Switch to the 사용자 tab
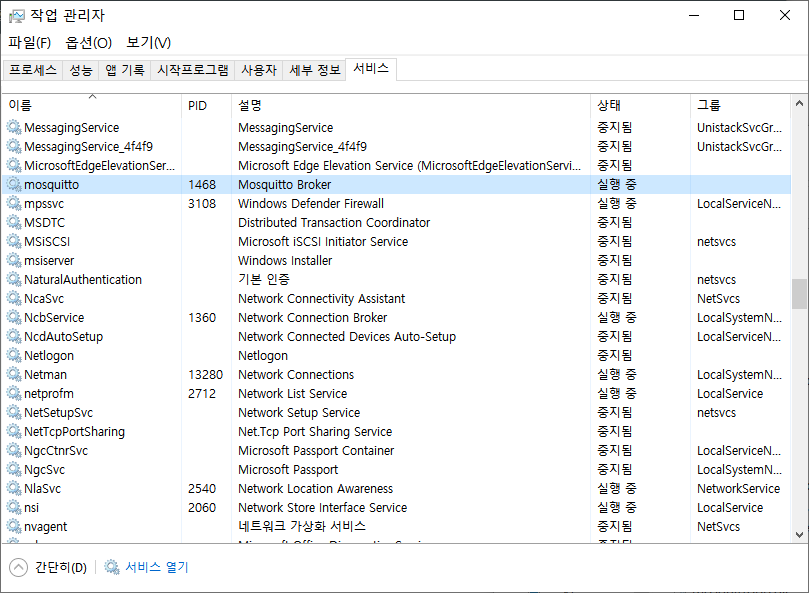The width and height of the screenshot is (809, 593). tap(259, 70)
